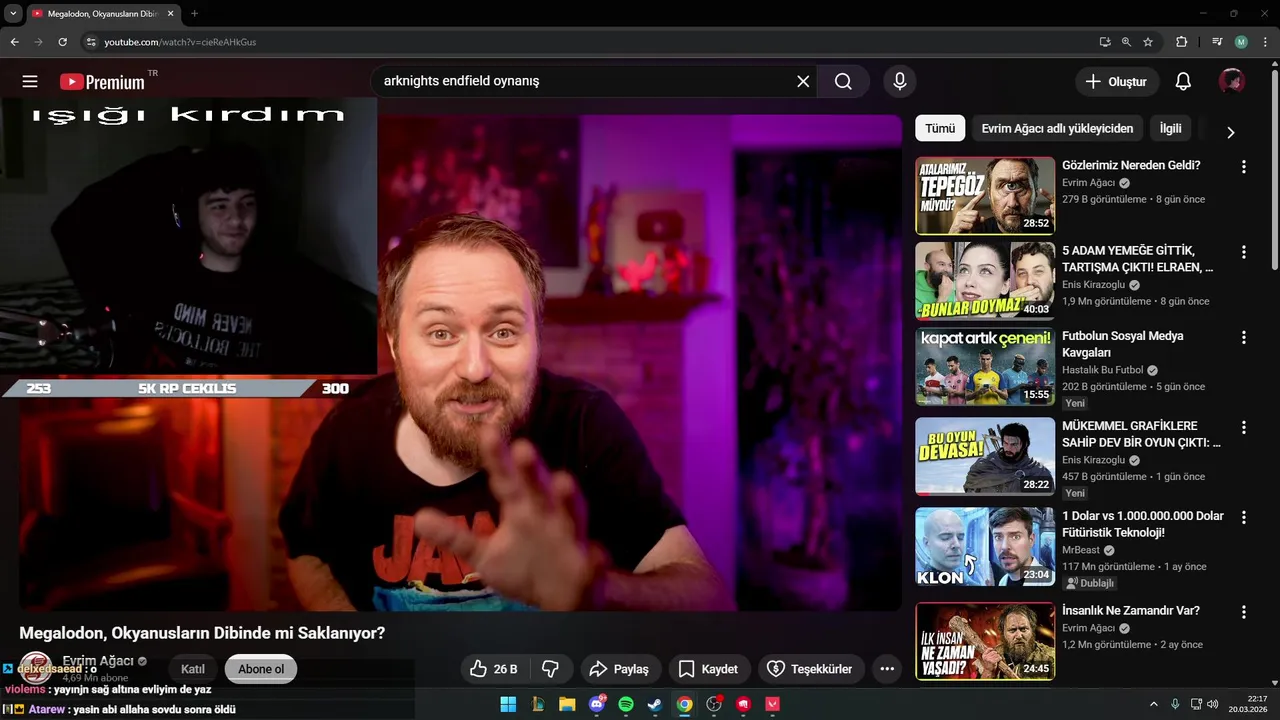Open Chrome profile M avatar
Image resolution: width=1280 pixels, height=720 pixels.
(x=1241, y=42)
